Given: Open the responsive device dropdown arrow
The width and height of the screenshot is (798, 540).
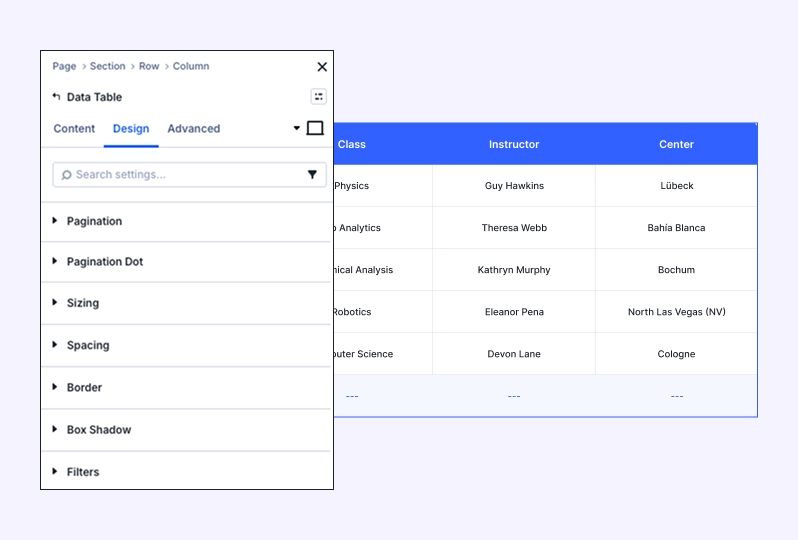Looking at the screenshot, I should point(297,128).
